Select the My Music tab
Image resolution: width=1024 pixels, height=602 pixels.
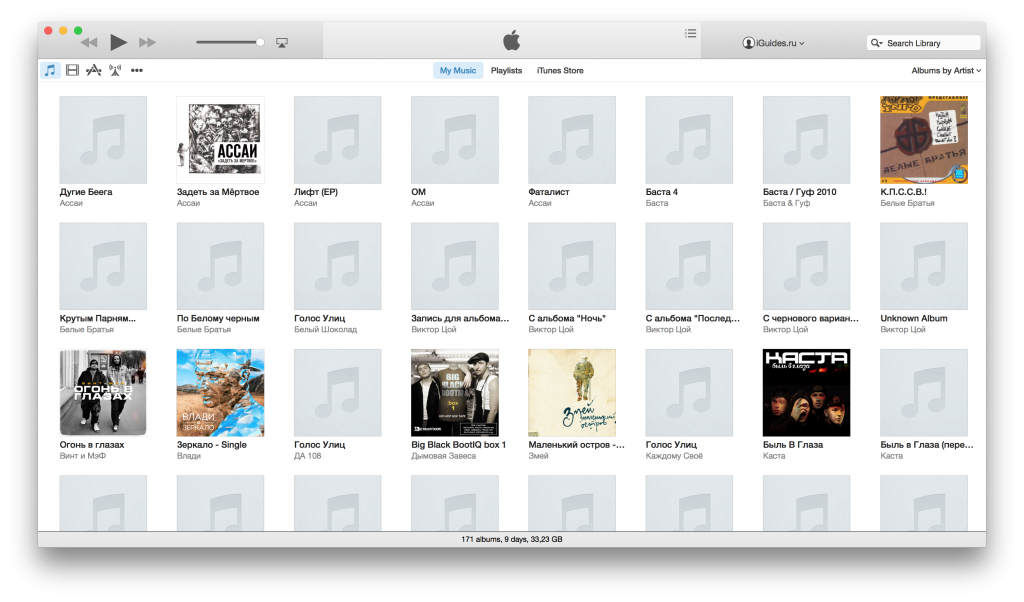click(x=458, y=71)
